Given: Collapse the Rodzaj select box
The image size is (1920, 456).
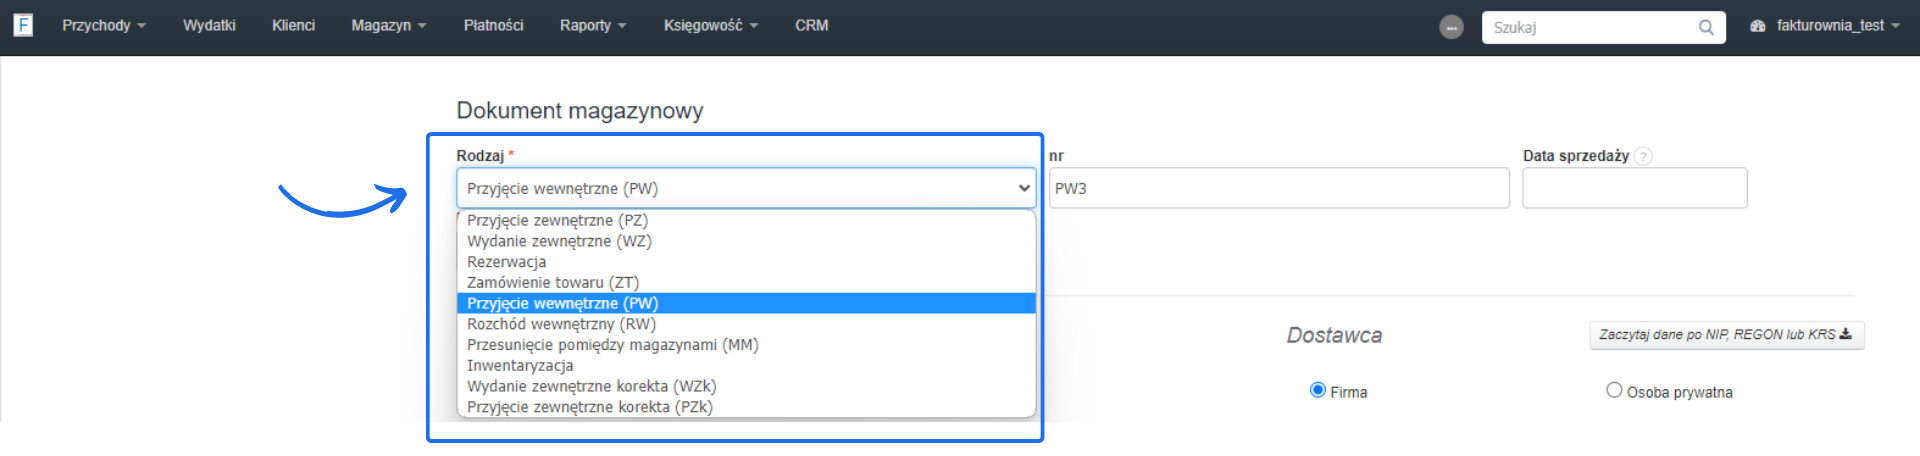Looking at the screenshot, I should pyautogui.click(x=746, y=188).
